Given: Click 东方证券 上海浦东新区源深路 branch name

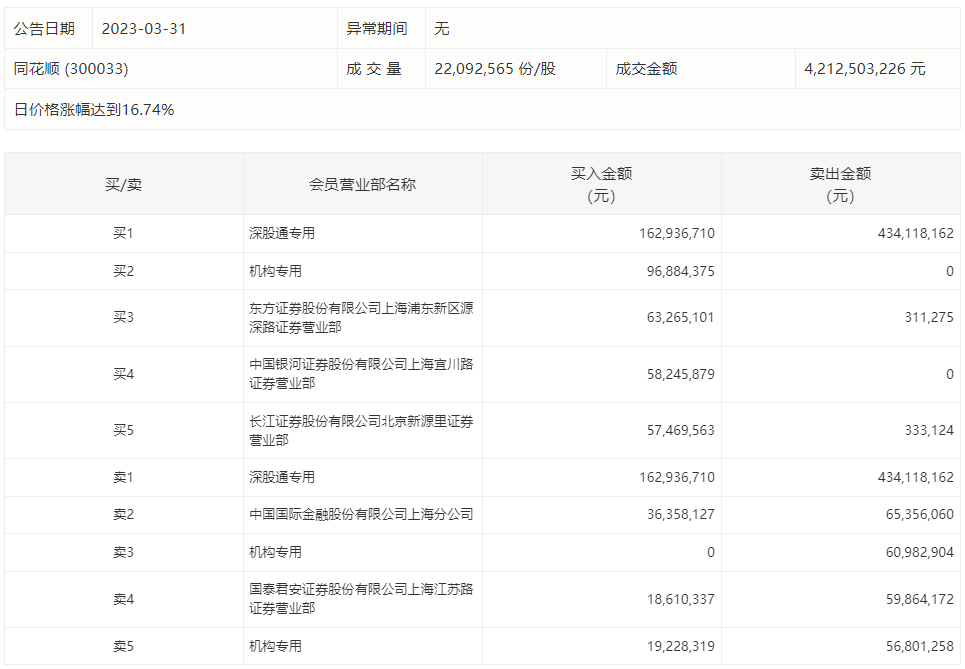Looking at the screenshot, I should (x=361, y=318).
